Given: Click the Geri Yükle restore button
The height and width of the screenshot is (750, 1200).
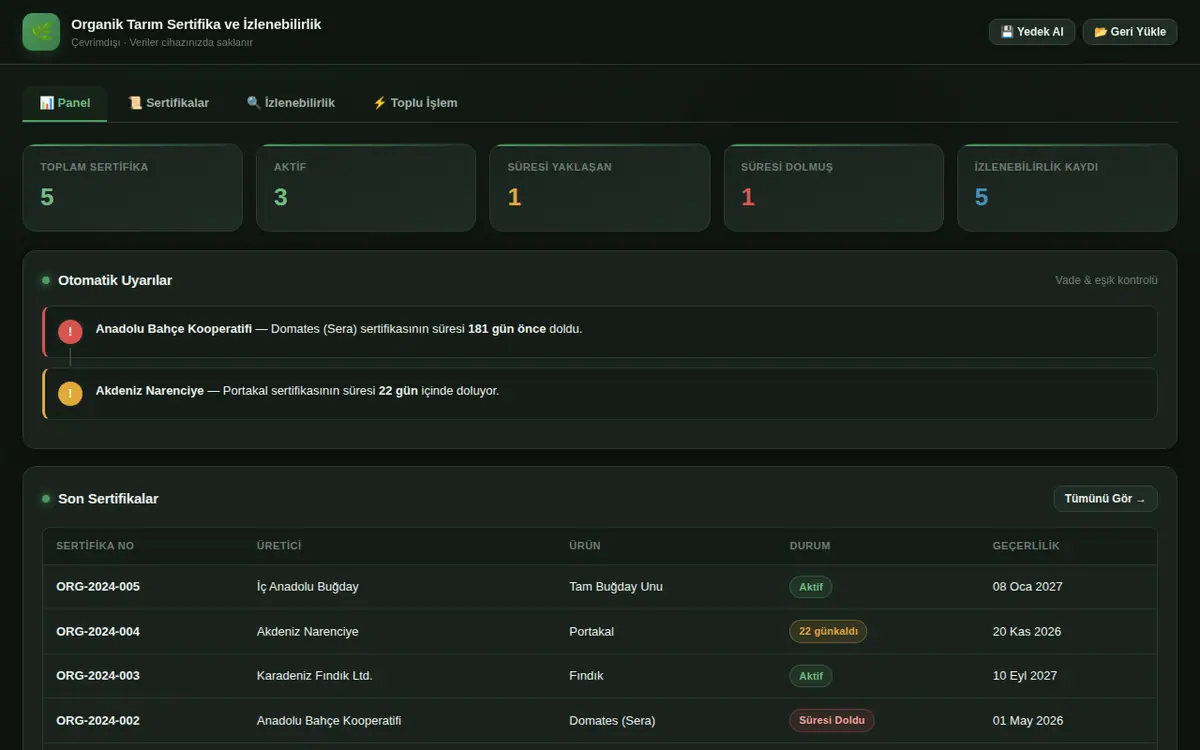Looking at the screenshot, I should [1130, 32].
